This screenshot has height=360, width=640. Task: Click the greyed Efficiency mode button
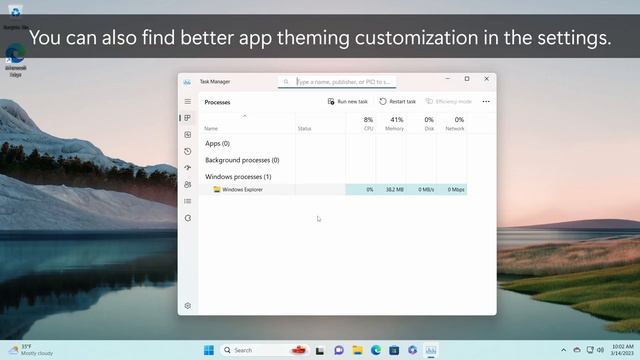click(x=449, y=101)
